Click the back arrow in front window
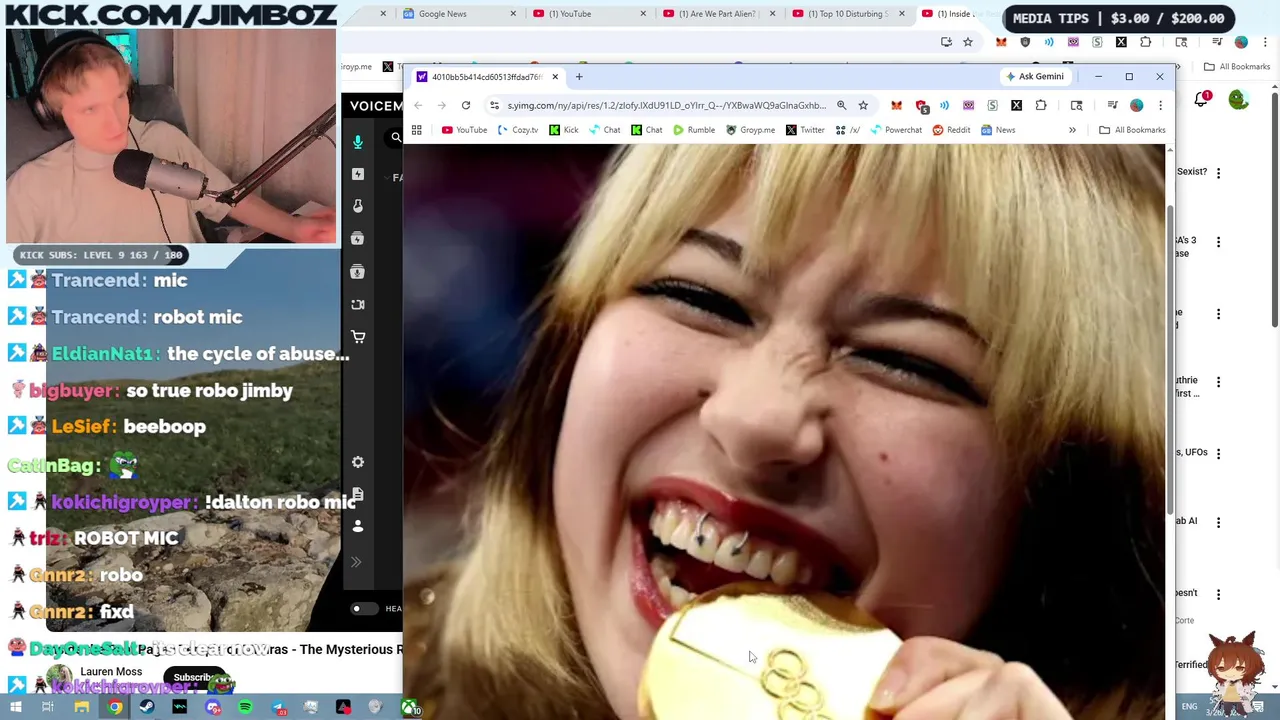This screenshot has height=720, width=1280. tap(418, 105)
